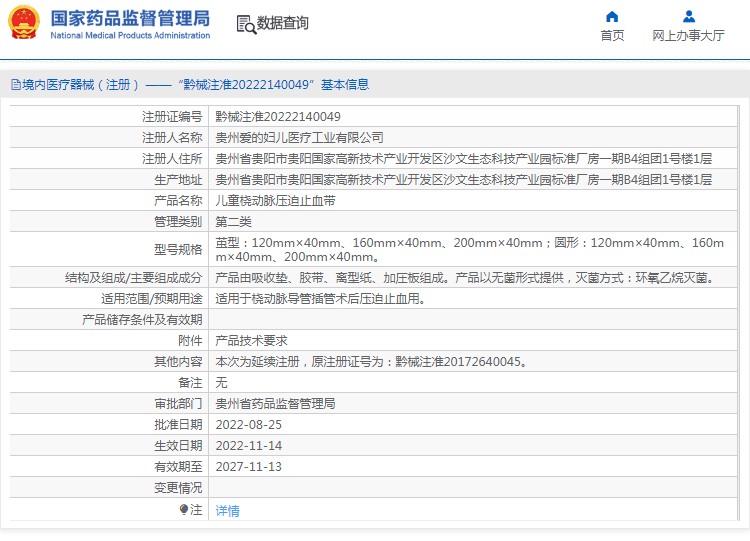Click the user profile icon
Screen dimensions: 750x541
(688, 16)
